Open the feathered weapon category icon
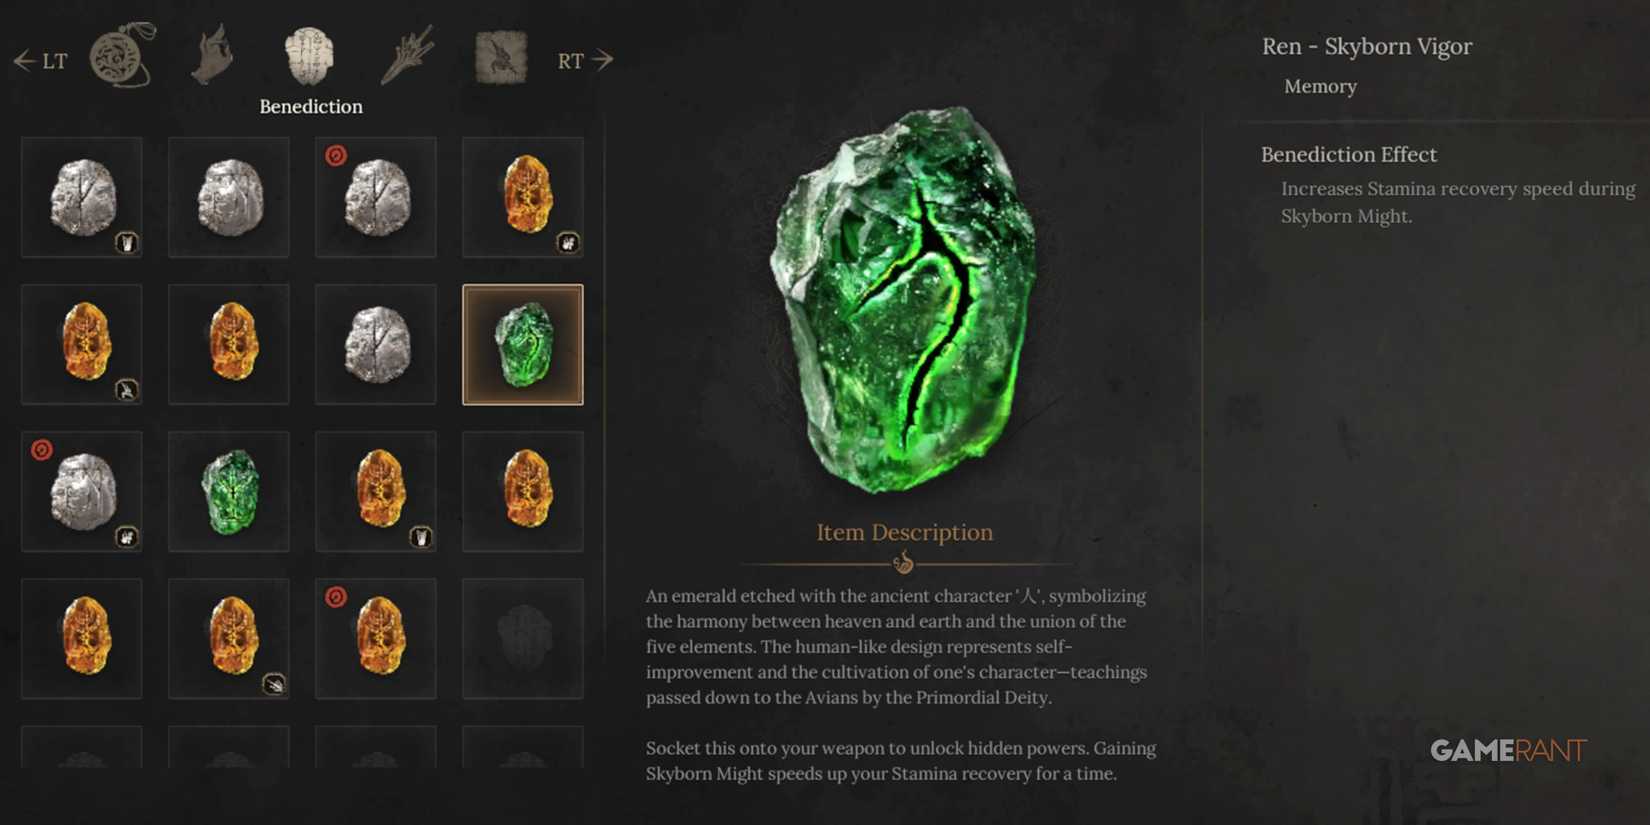 [x=408, y=55]
